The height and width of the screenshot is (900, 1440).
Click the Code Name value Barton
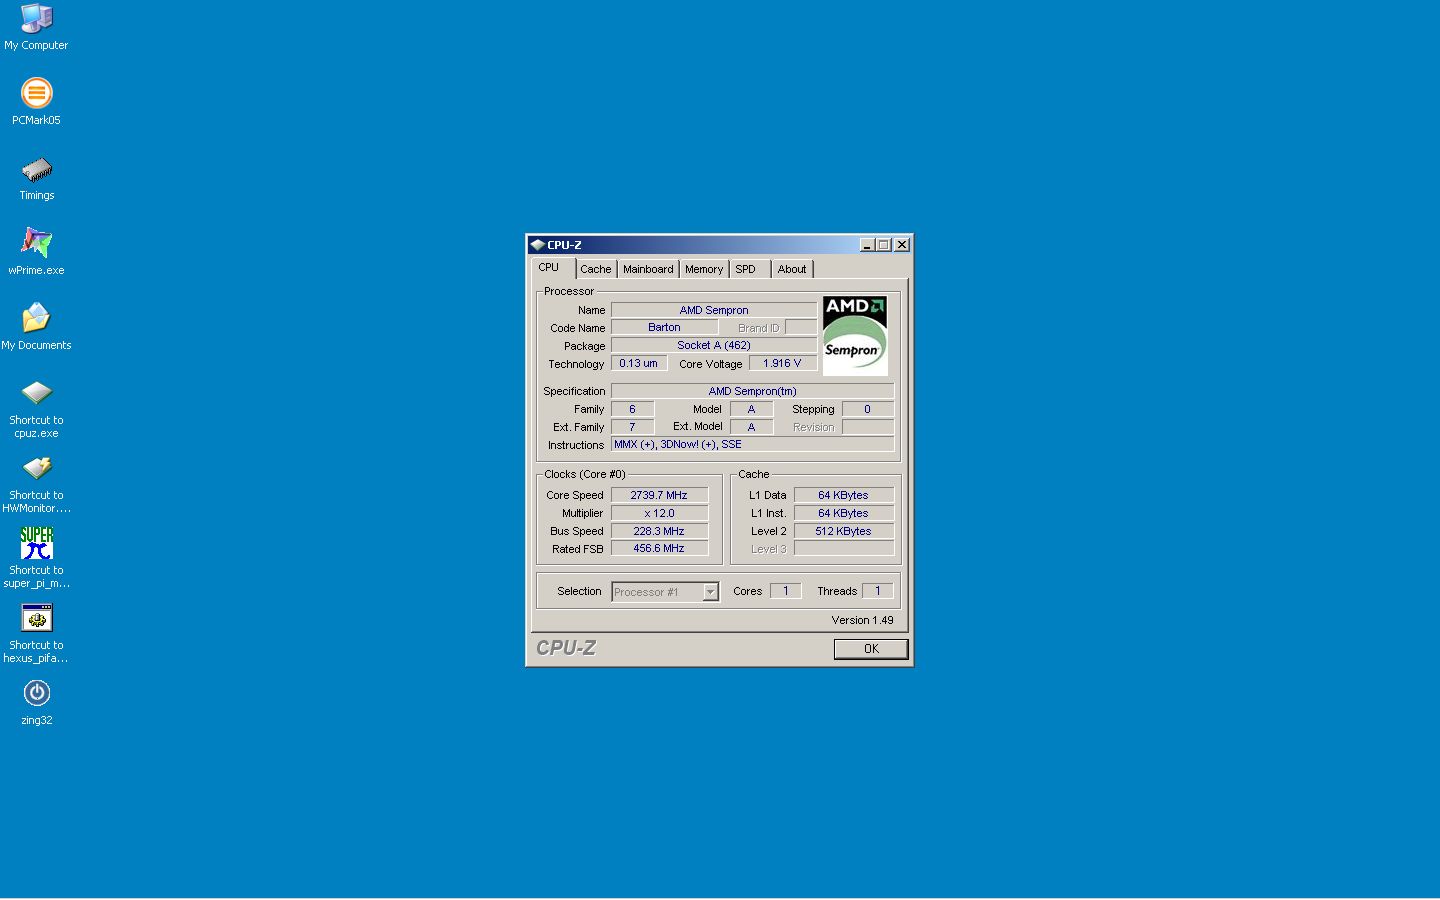point(664,327)
